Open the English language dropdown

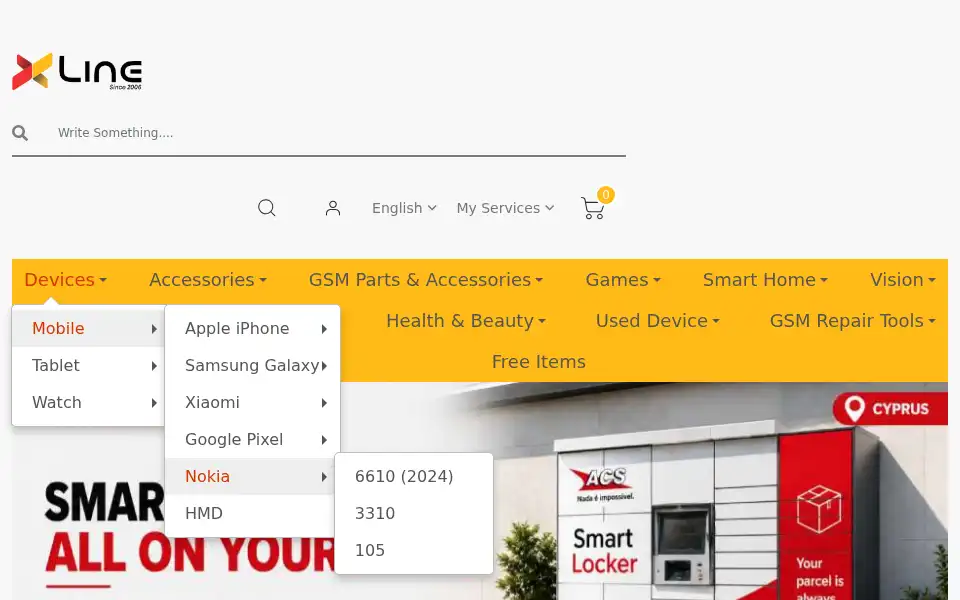(x=404, y=208)
